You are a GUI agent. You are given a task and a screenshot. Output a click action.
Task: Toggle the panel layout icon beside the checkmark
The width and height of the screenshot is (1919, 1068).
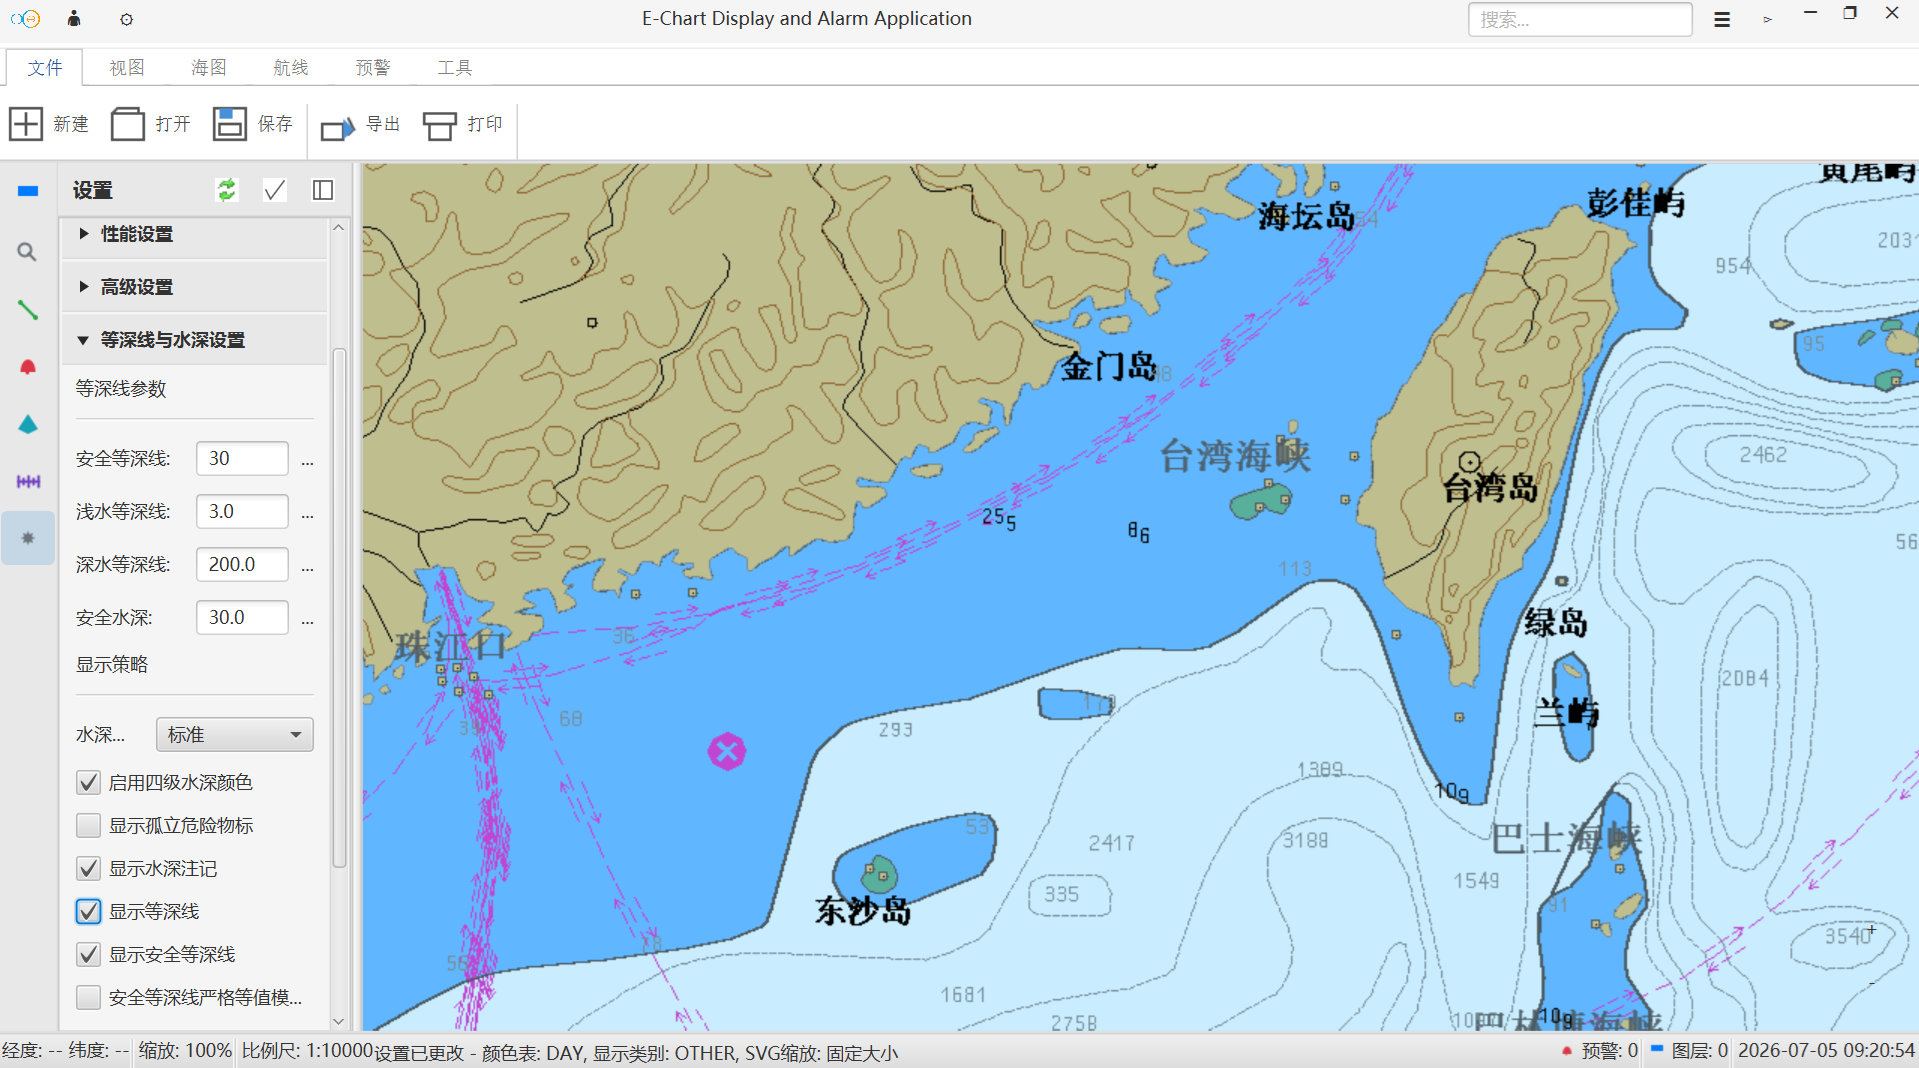(x=323, y=190)
